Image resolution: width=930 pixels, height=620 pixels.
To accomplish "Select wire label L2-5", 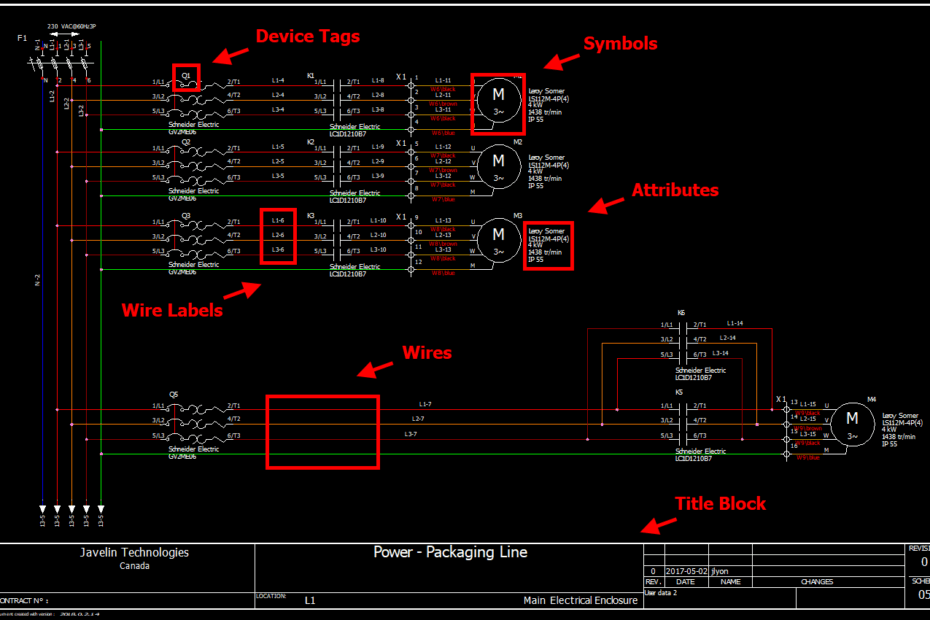I will click(x=278, y=161).
